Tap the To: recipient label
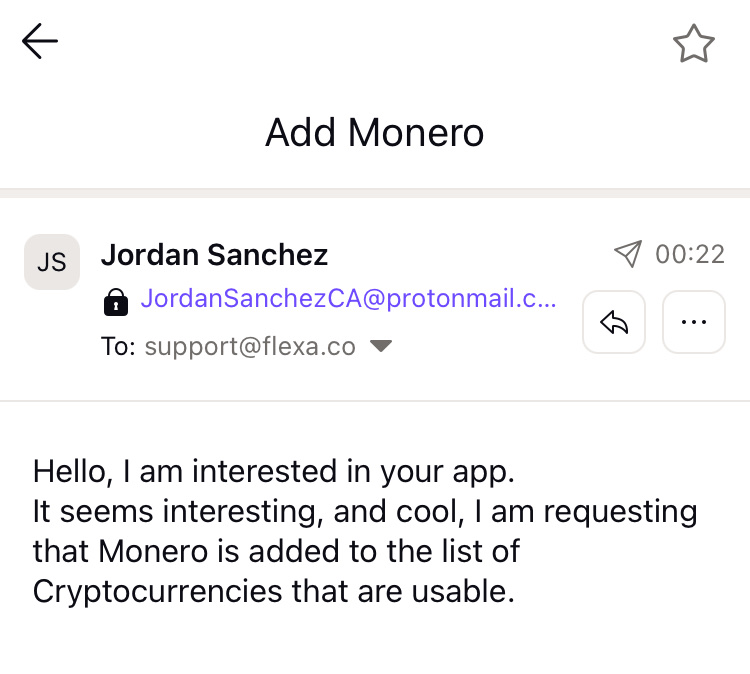This screenshot has height=674, width=750. (119, 346)
